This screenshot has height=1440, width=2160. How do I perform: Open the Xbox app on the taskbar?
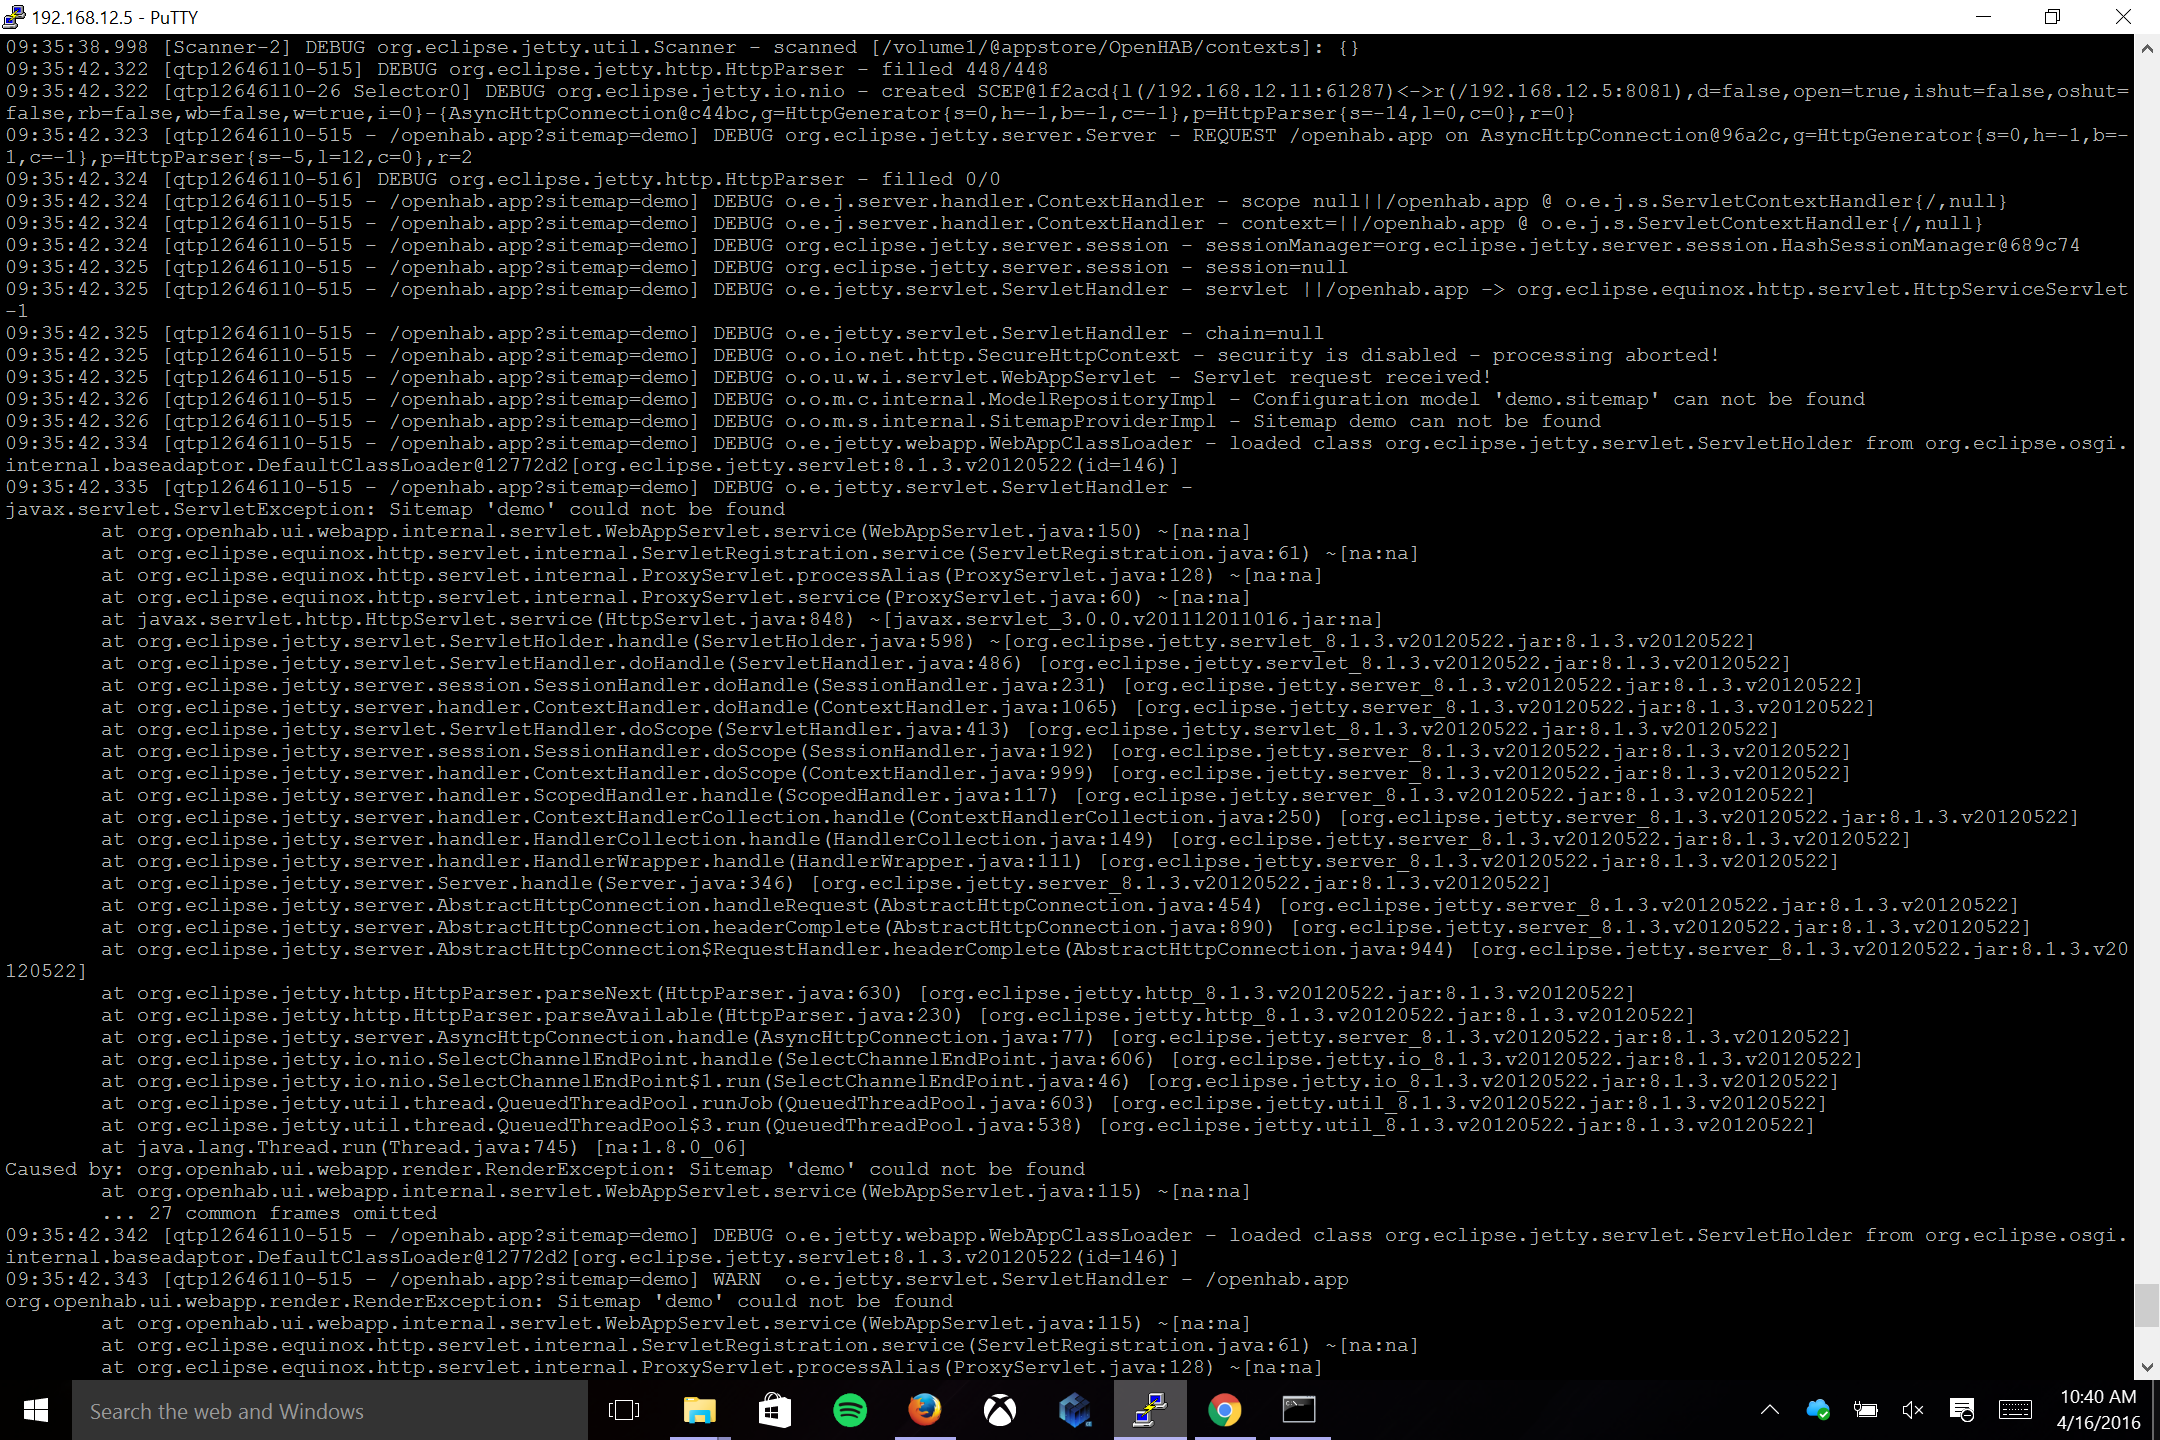pyautogui.click(x=999, y=1410)
